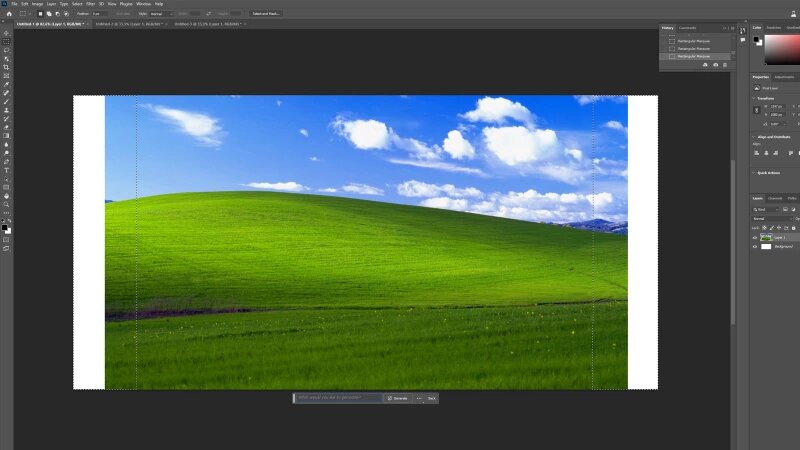Select the Rectangular Marquee tool in toolbar
800x450 pixels.
(6, 41)
